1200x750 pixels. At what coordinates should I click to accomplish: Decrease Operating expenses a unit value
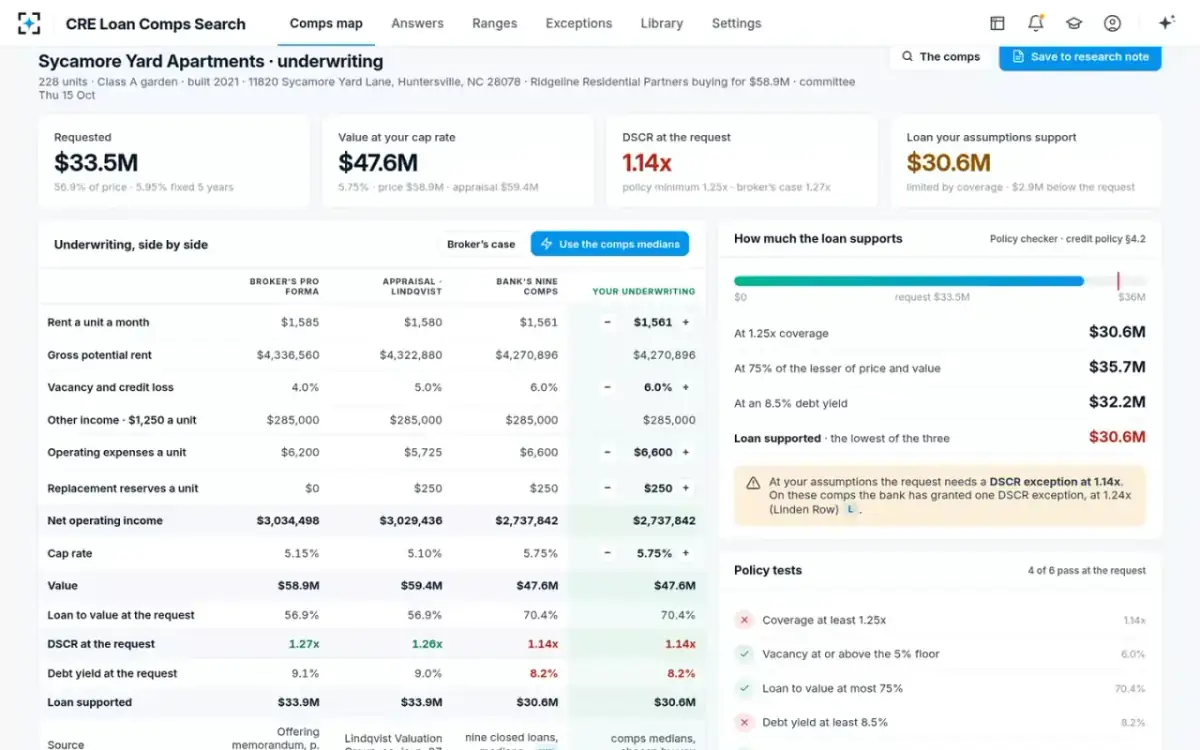(607, 452)
